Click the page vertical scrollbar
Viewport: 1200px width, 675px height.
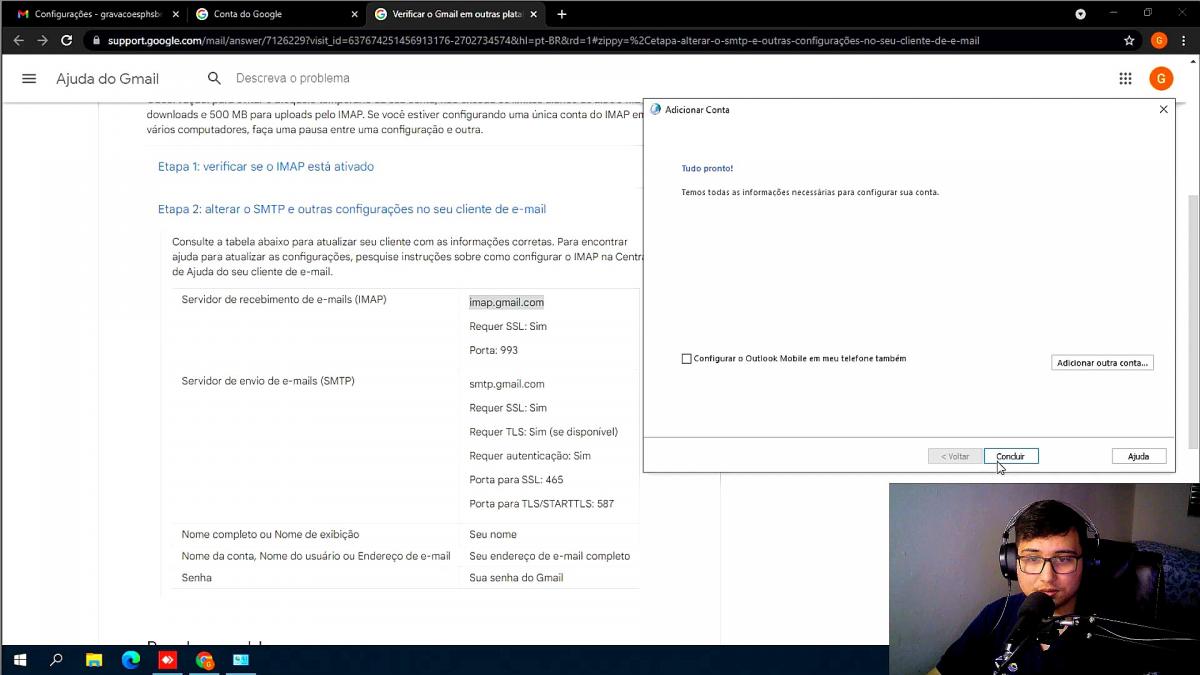pos(1193,320)
